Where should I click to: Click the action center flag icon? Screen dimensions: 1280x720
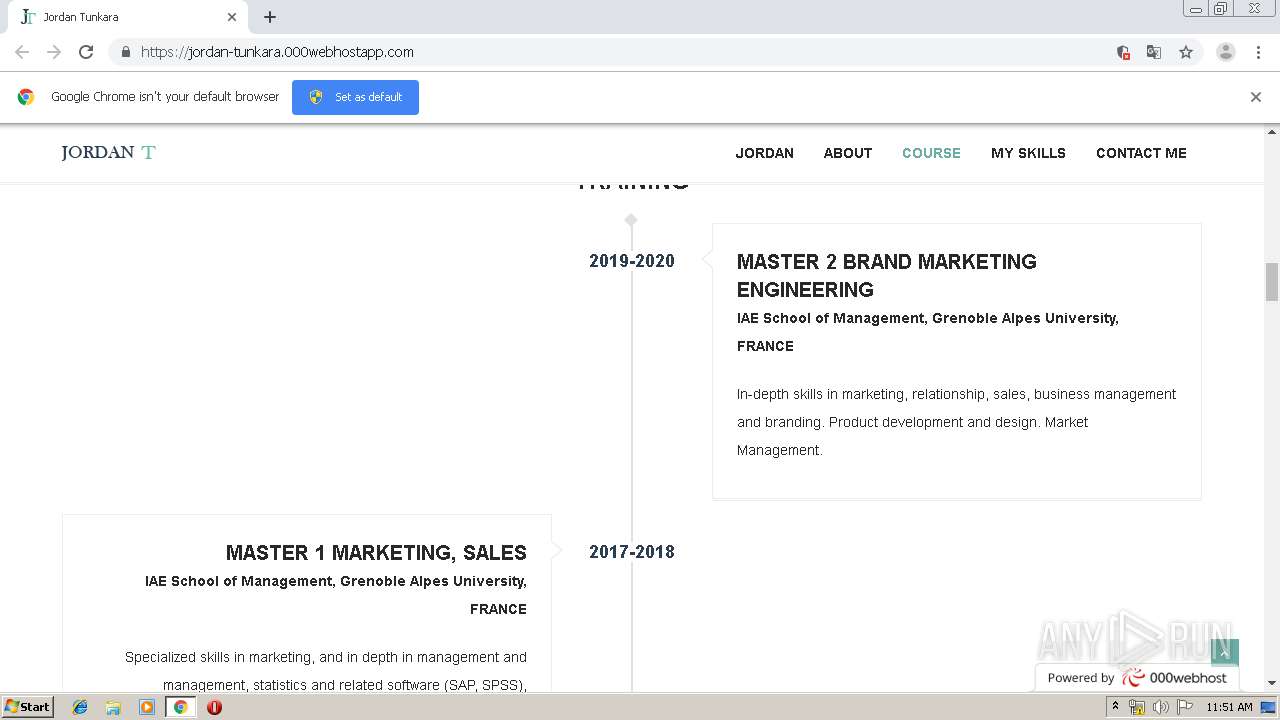[x=1185, y=707]
